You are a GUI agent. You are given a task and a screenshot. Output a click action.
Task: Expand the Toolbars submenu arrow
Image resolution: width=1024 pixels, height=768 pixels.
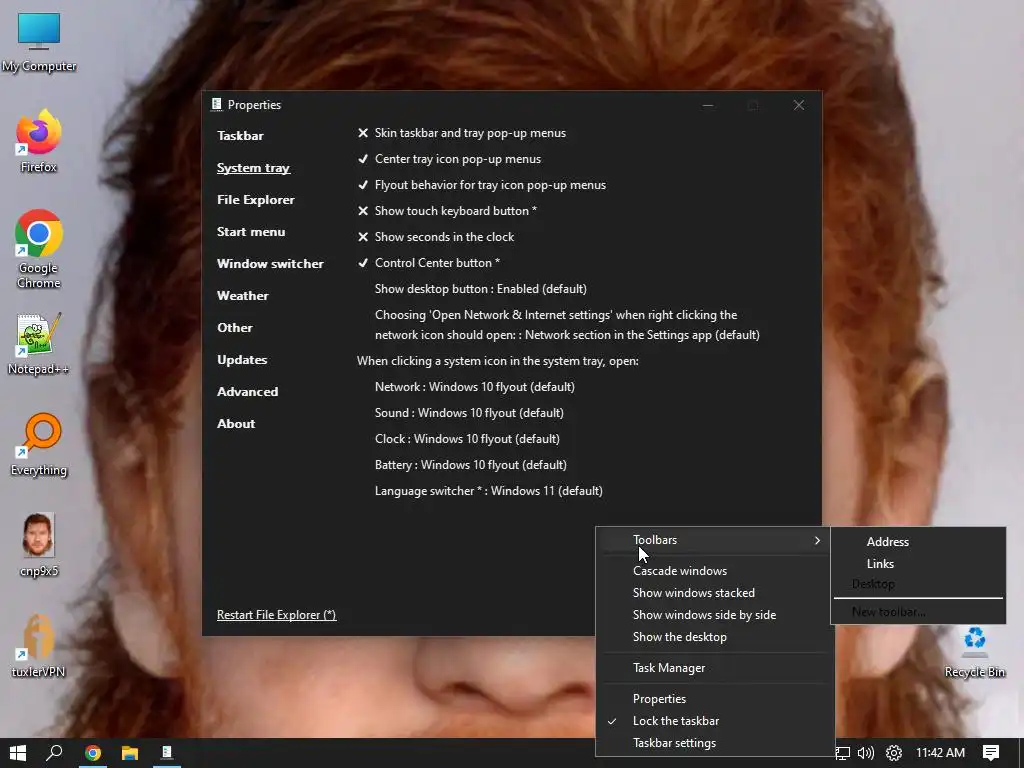click(817, 541)
